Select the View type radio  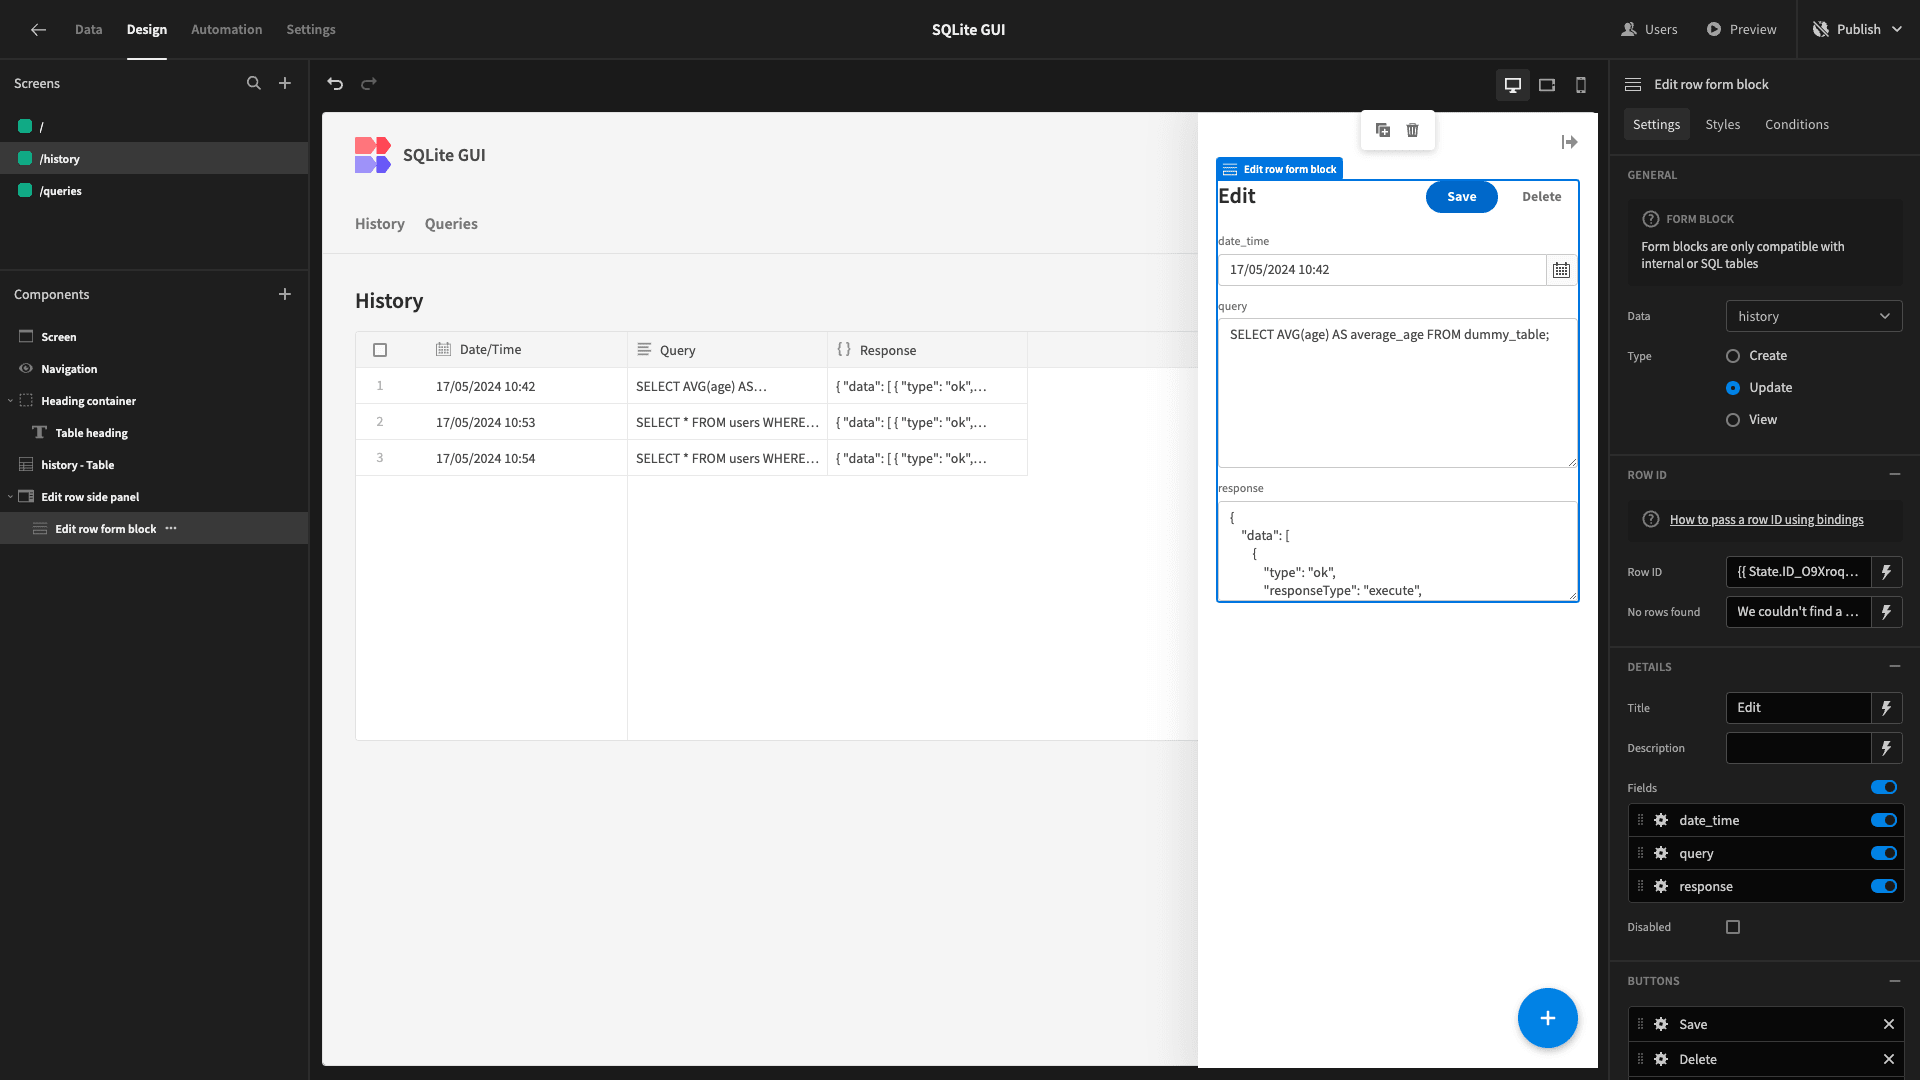(1733, 420)
